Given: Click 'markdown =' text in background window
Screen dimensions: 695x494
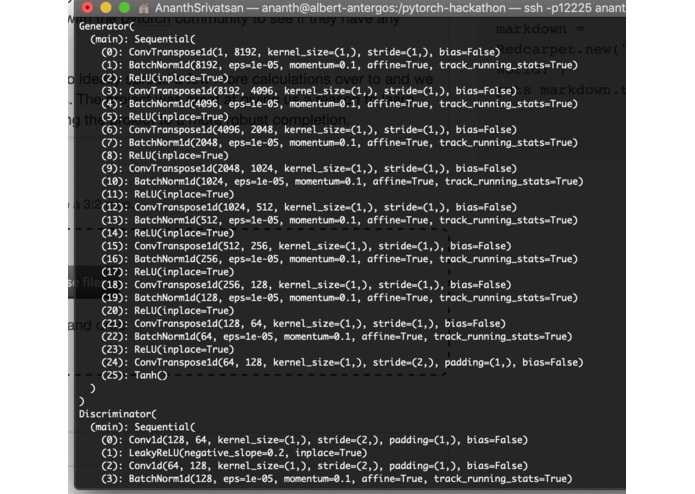Looking at the screenshot, I should pos(540,29).
